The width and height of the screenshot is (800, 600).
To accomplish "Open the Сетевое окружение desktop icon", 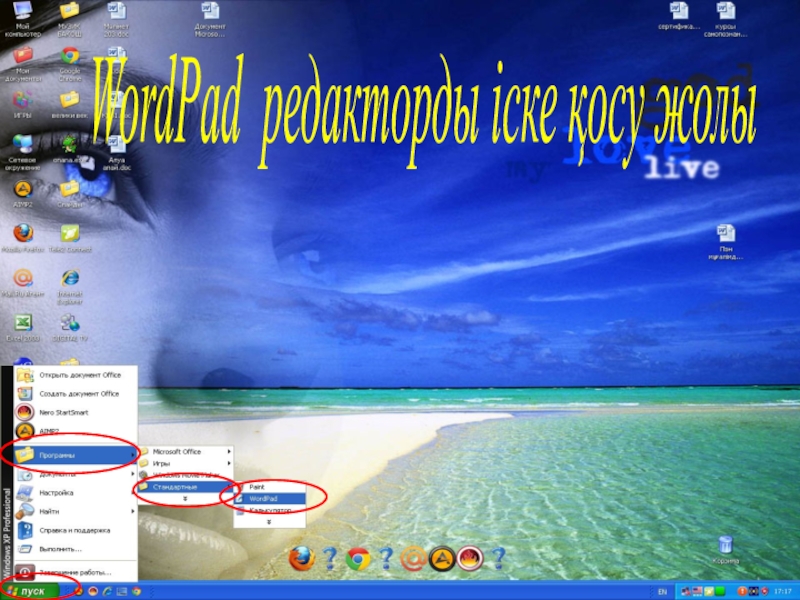I will [x=22, y=152].
